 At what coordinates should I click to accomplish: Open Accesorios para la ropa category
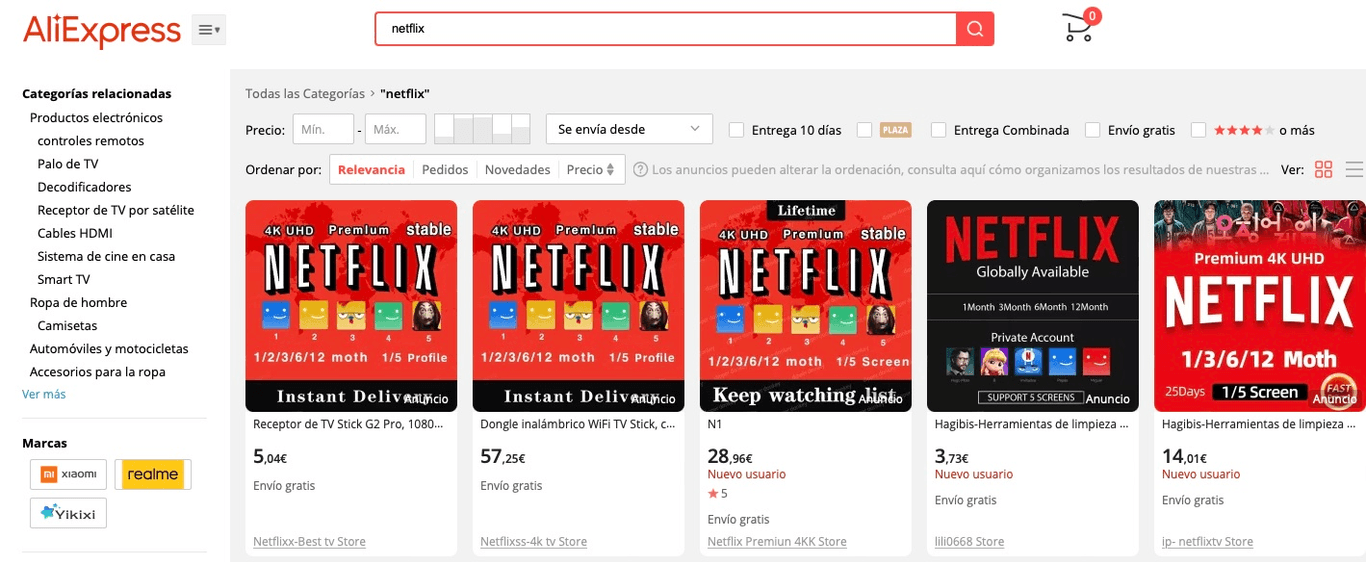pos(98,371)
